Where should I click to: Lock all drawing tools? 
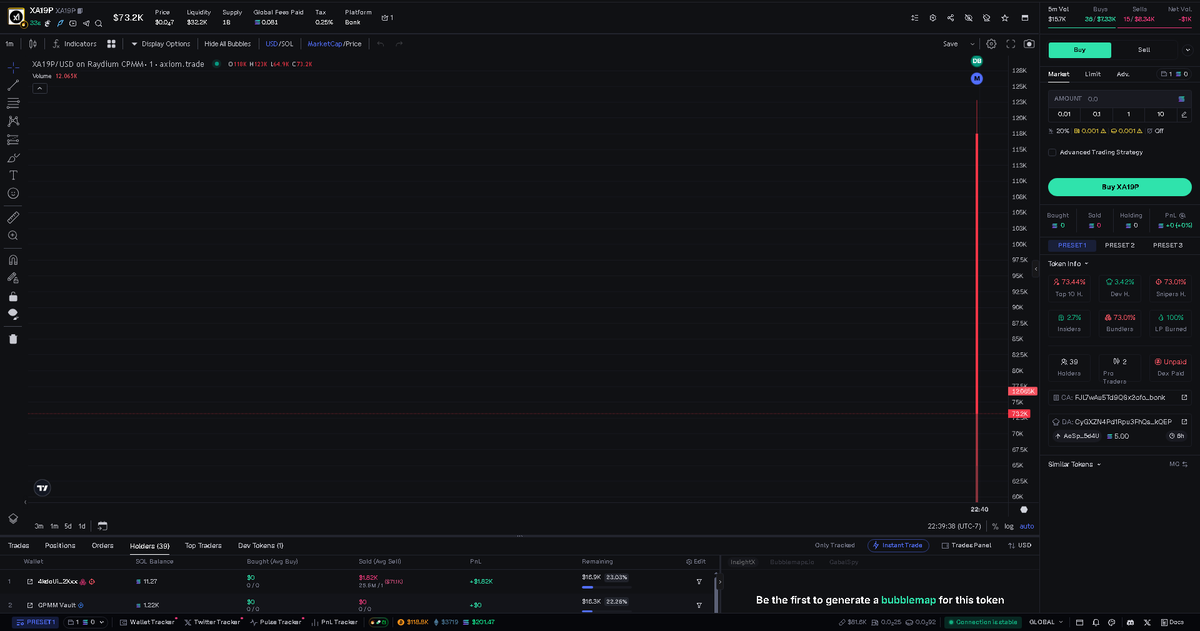[x=13, y=296]
